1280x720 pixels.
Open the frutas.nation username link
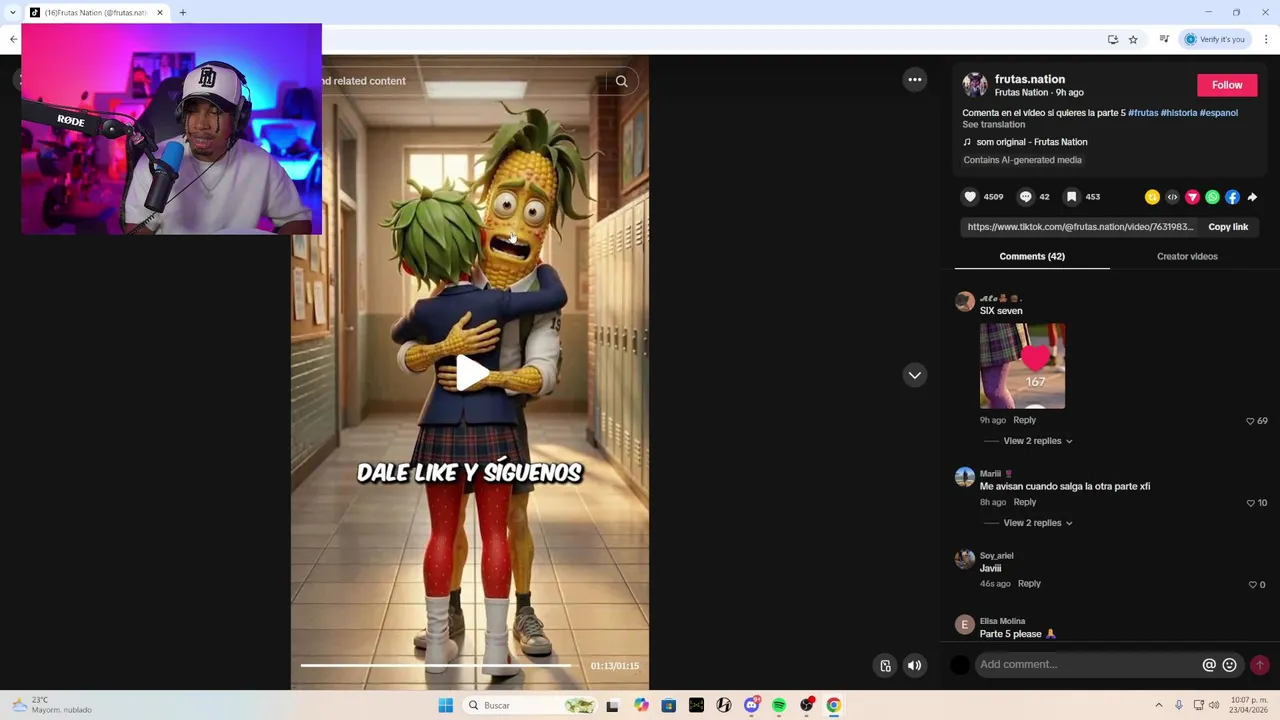[1029, 79]
